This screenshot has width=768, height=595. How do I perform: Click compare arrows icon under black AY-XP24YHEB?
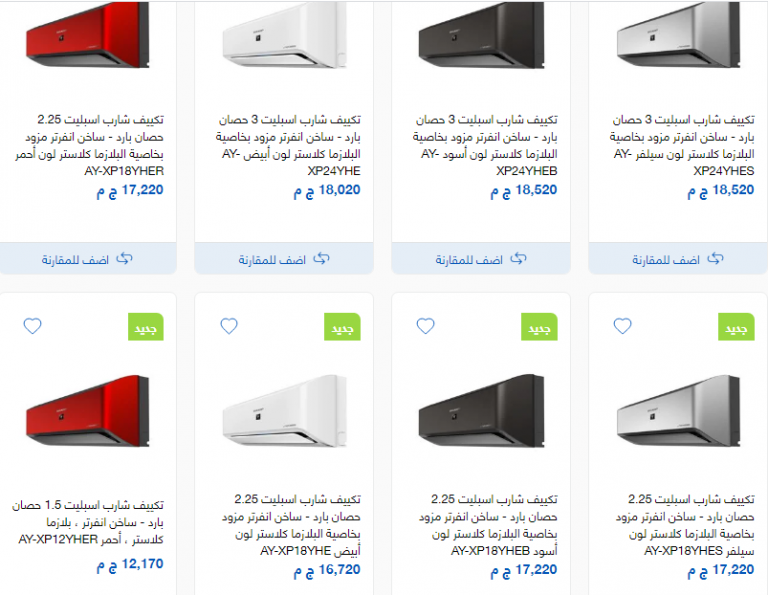(518, 259)
